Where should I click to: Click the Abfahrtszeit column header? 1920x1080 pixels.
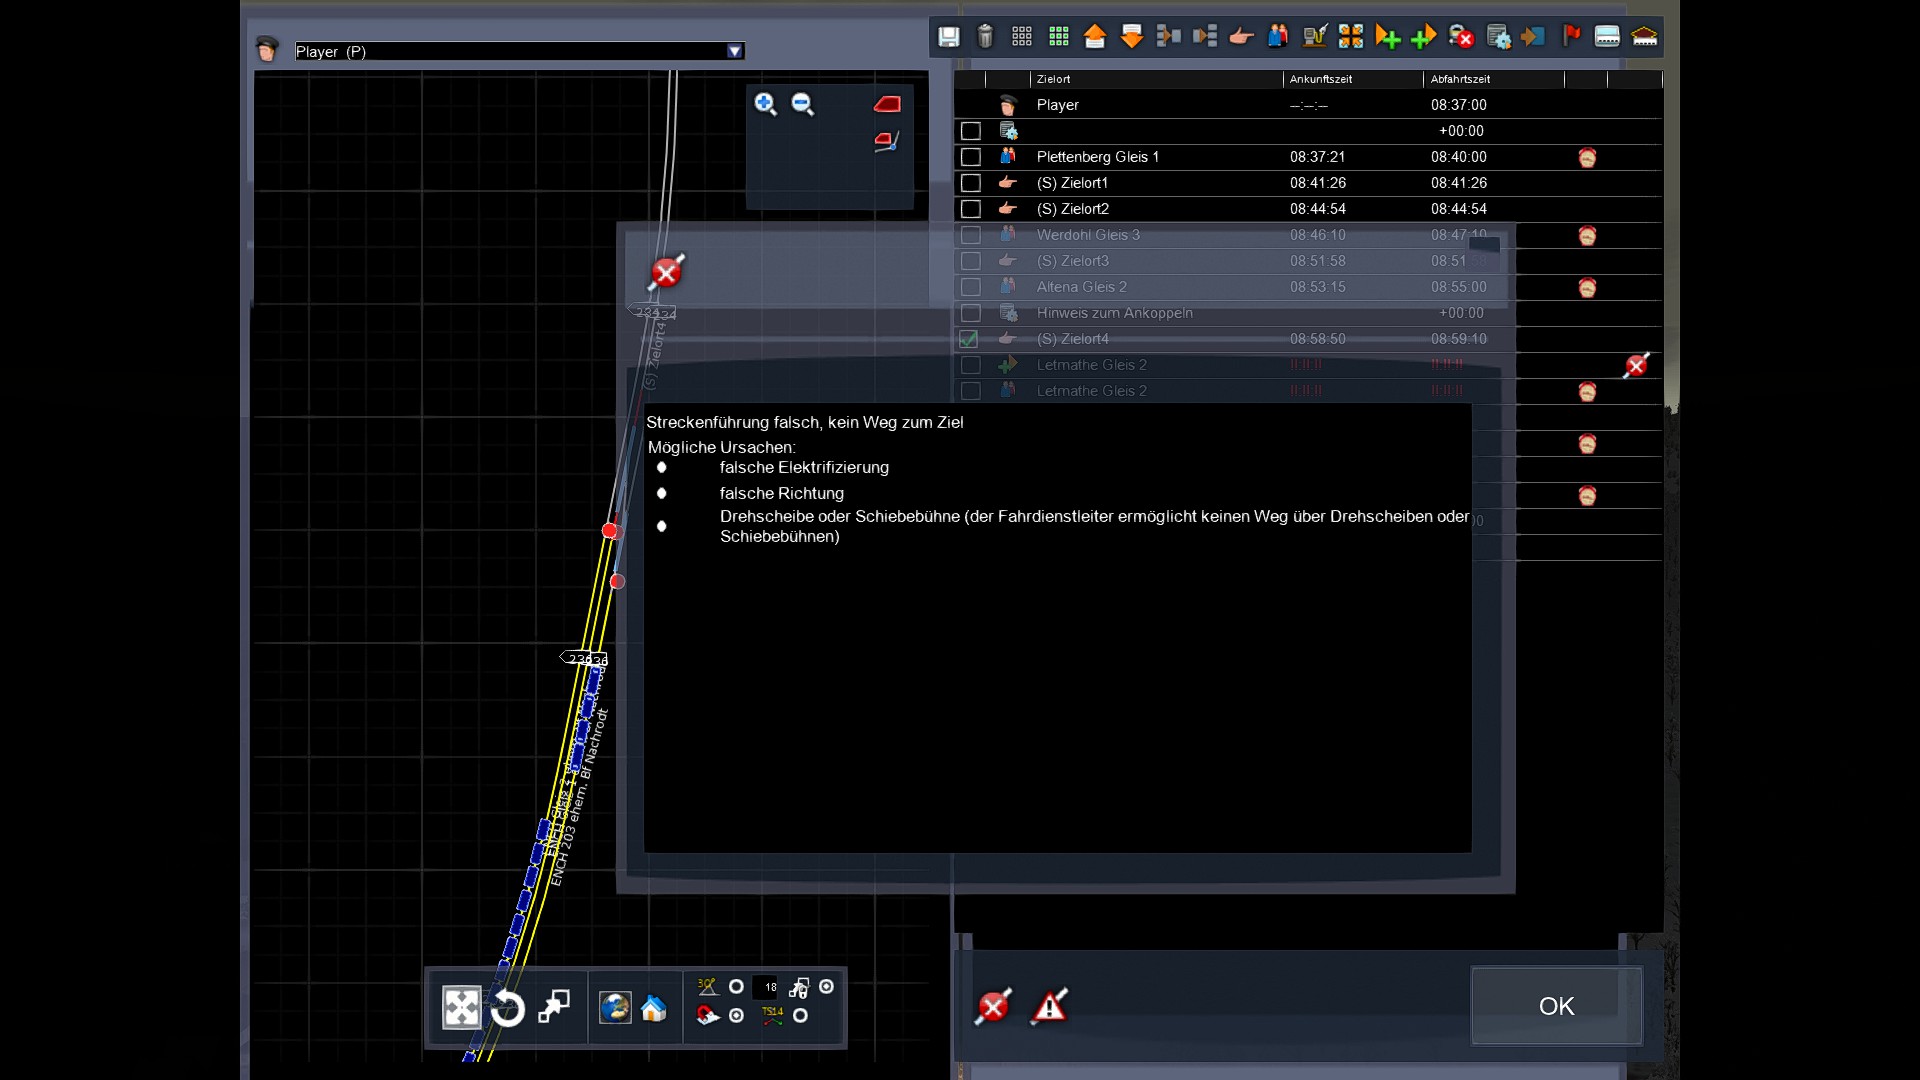point(1460,79)
